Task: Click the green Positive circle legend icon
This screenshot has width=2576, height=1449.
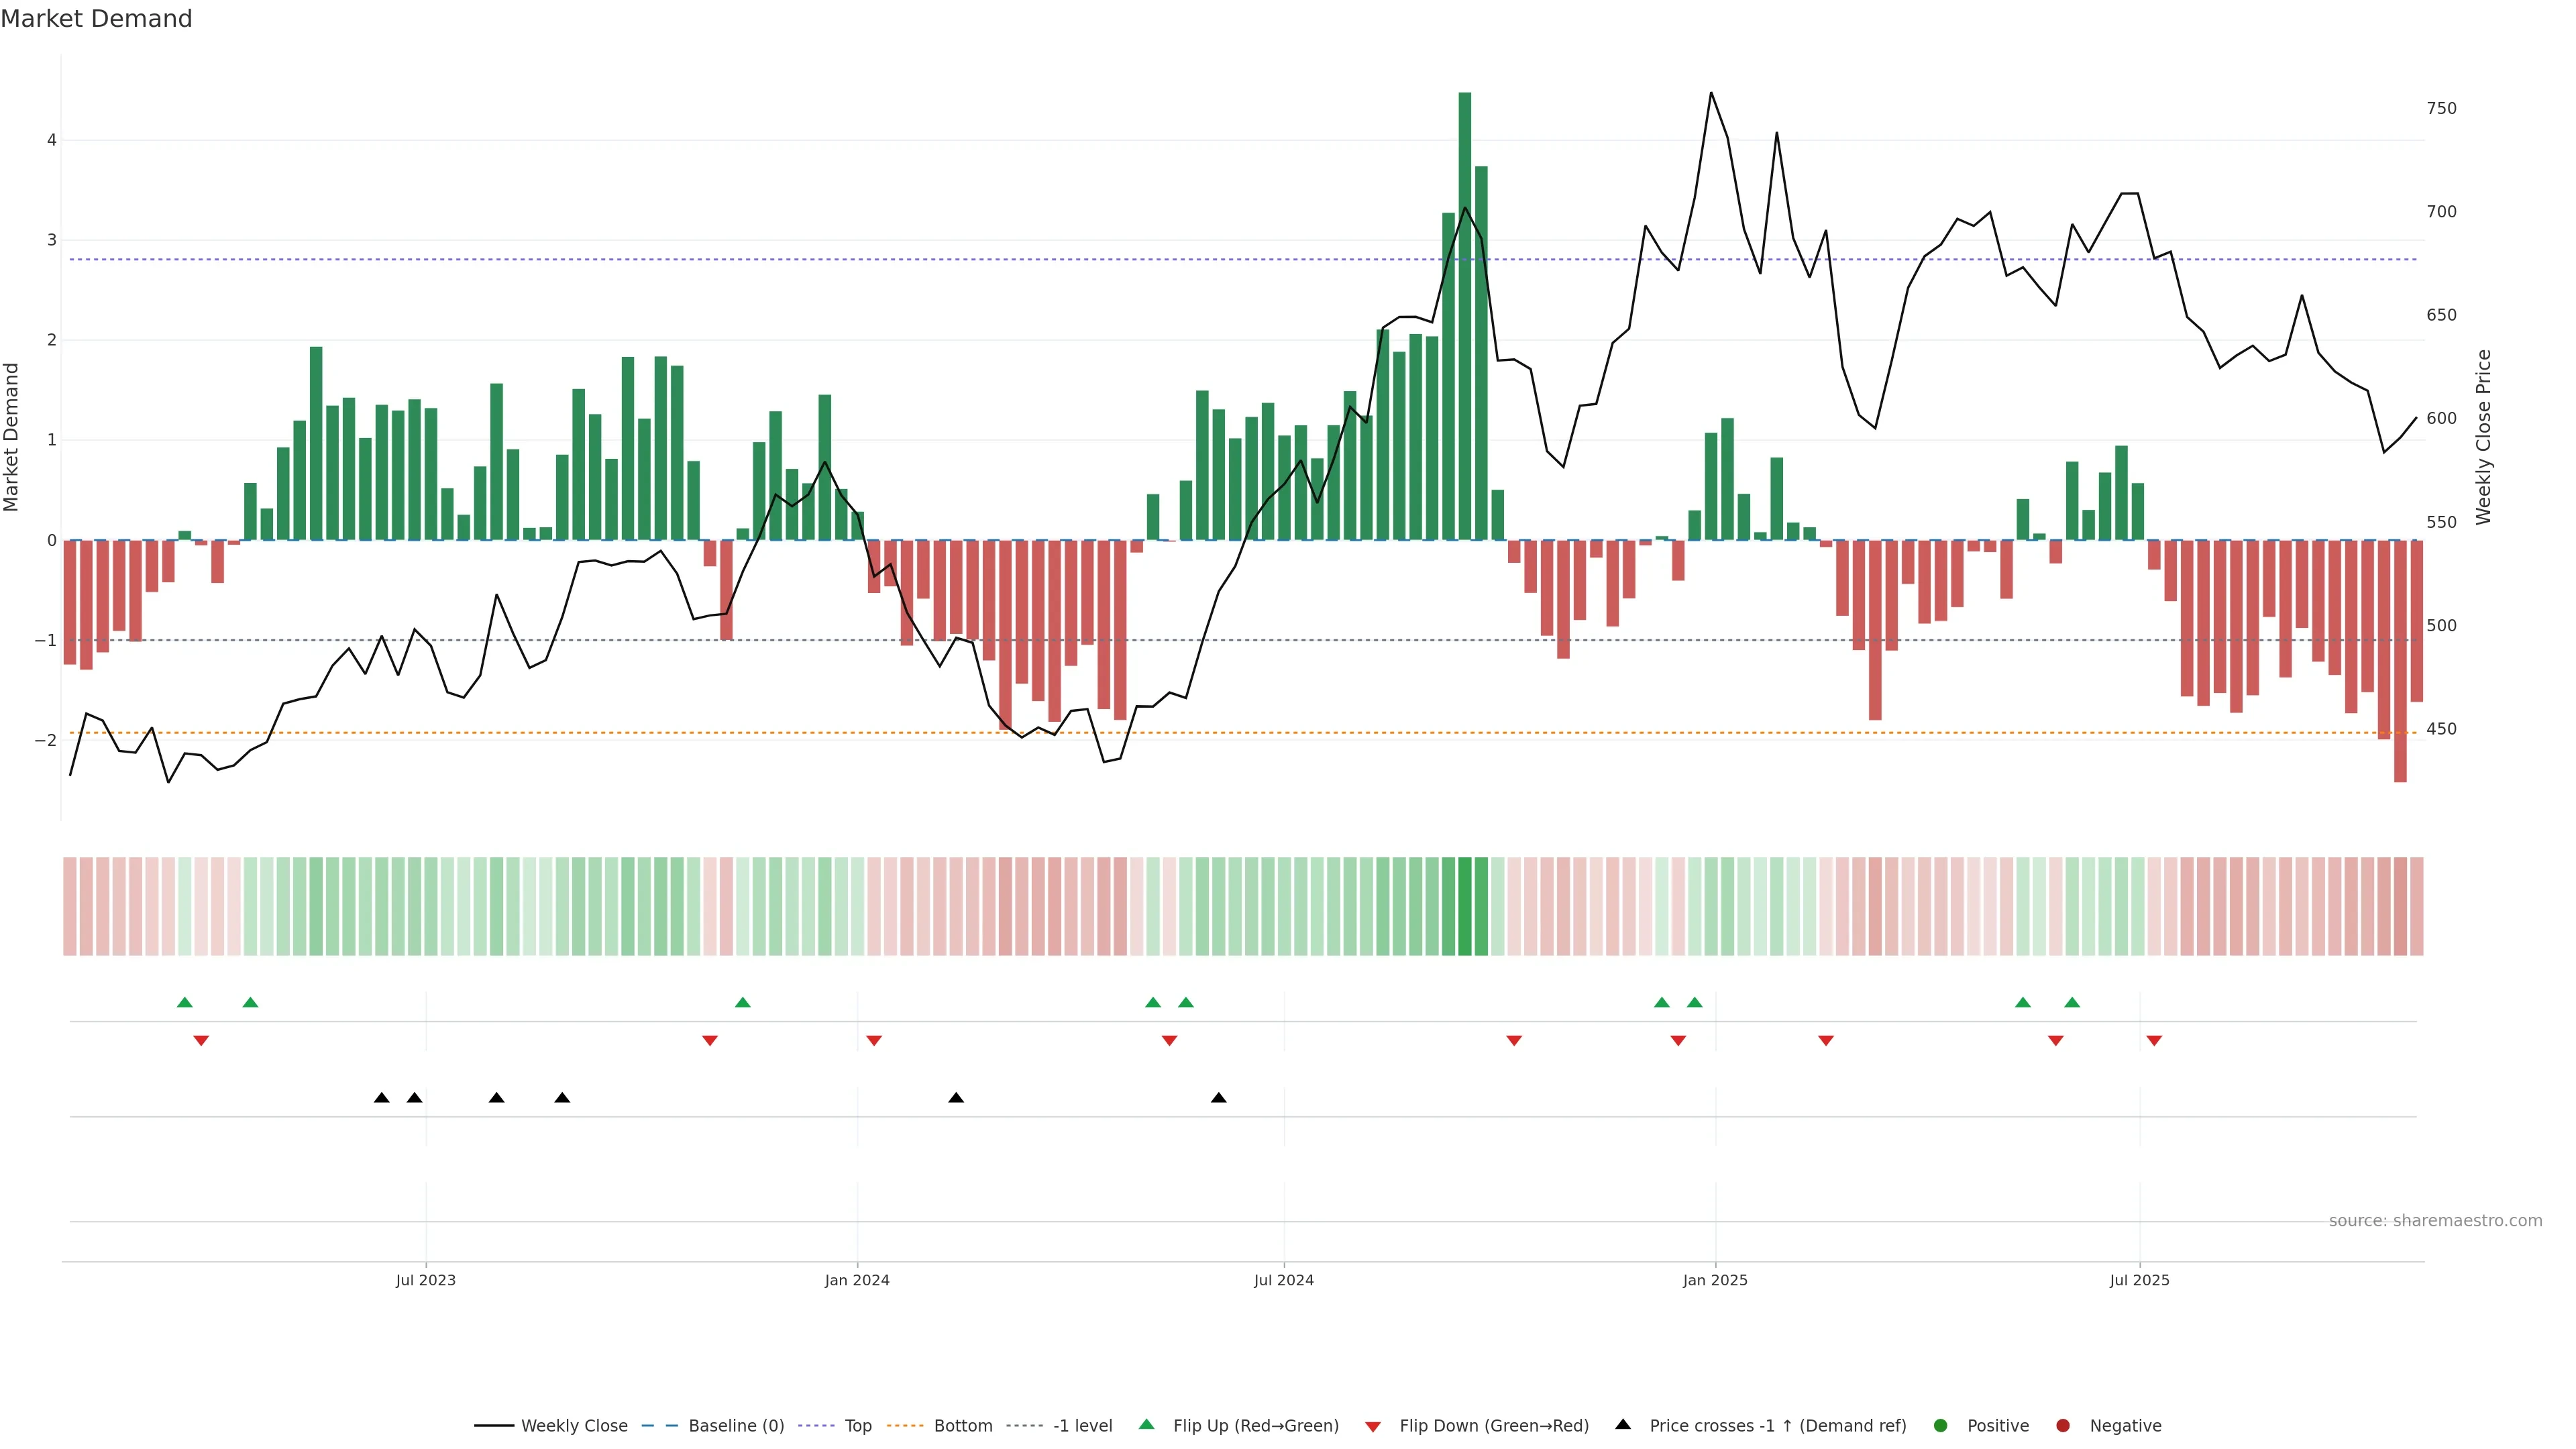Action: tap(1941, 1426)
